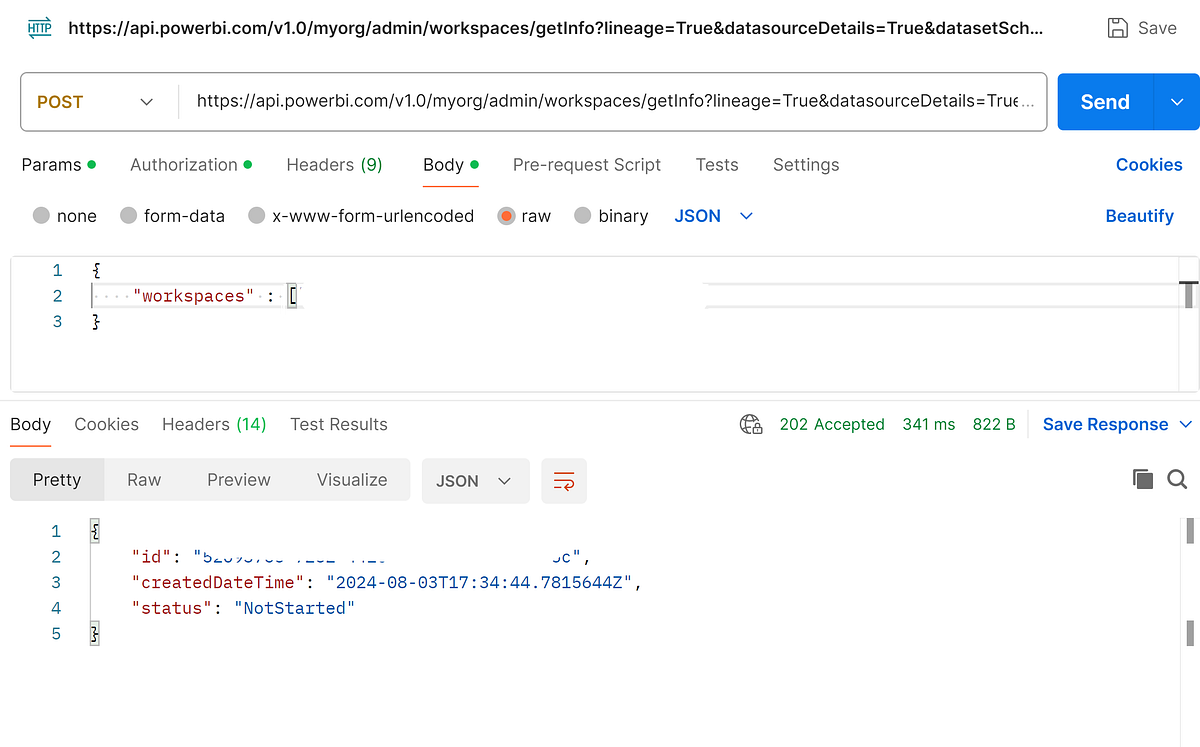This screenshot has height=747, width=1200.
Task: Click the globe network information icon
Action: 751,424
